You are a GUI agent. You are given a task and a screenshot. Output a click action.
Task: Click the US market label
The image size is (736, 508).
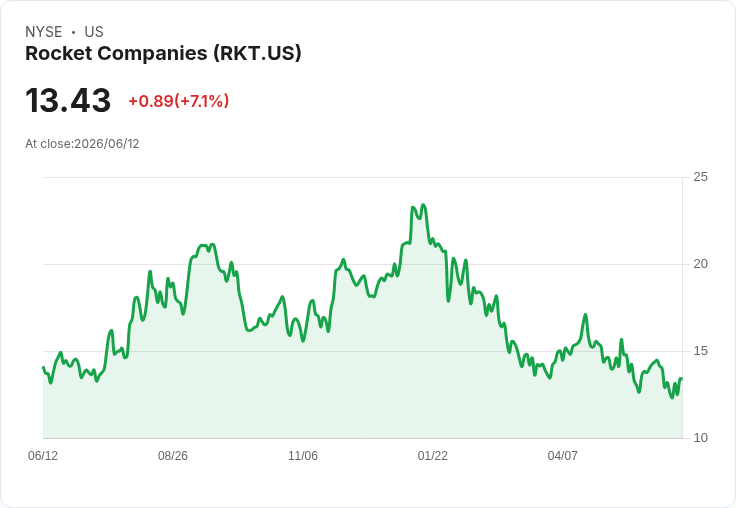94,32
